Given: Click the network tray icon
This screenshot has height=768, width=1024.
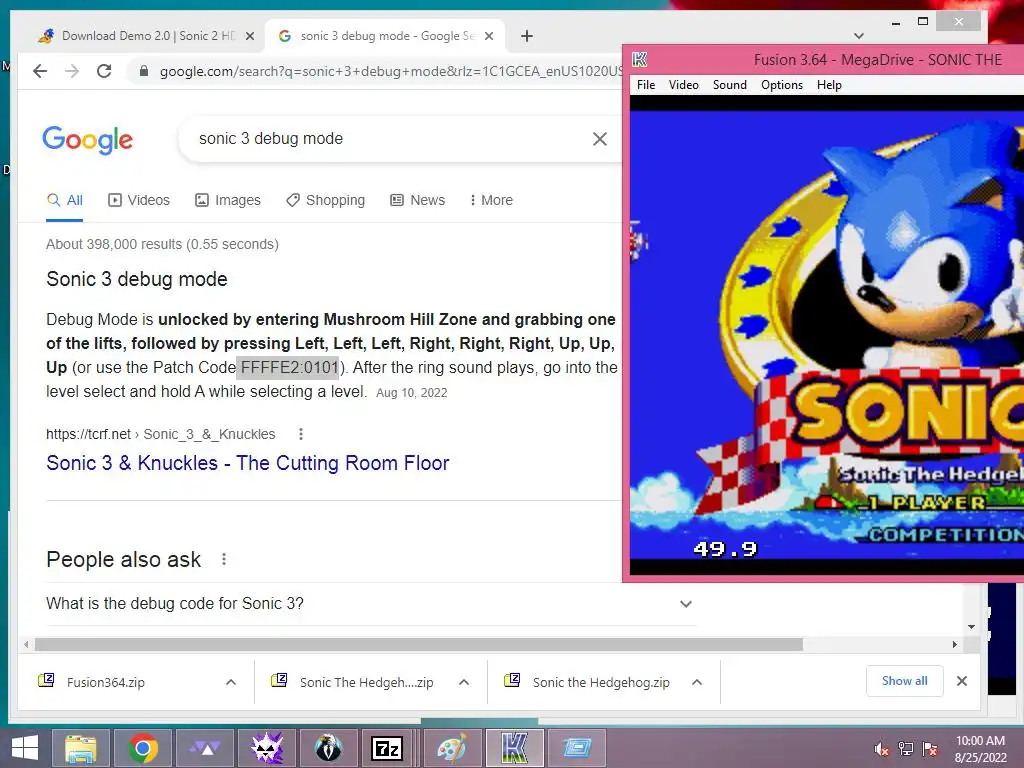Looking at the screenshot, I should 905,749.
